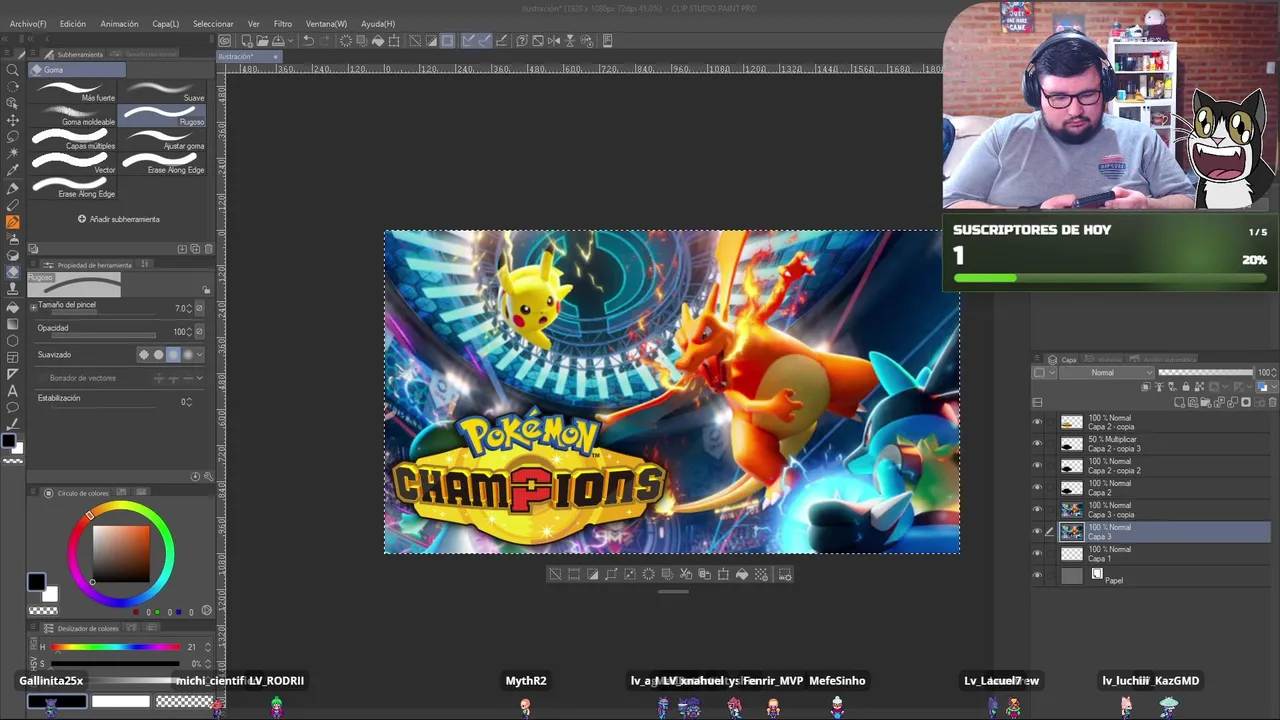Screen dimensions: 1280x720
Task: Toggle visibility of Capa 1 layer
Action: 1037,553
